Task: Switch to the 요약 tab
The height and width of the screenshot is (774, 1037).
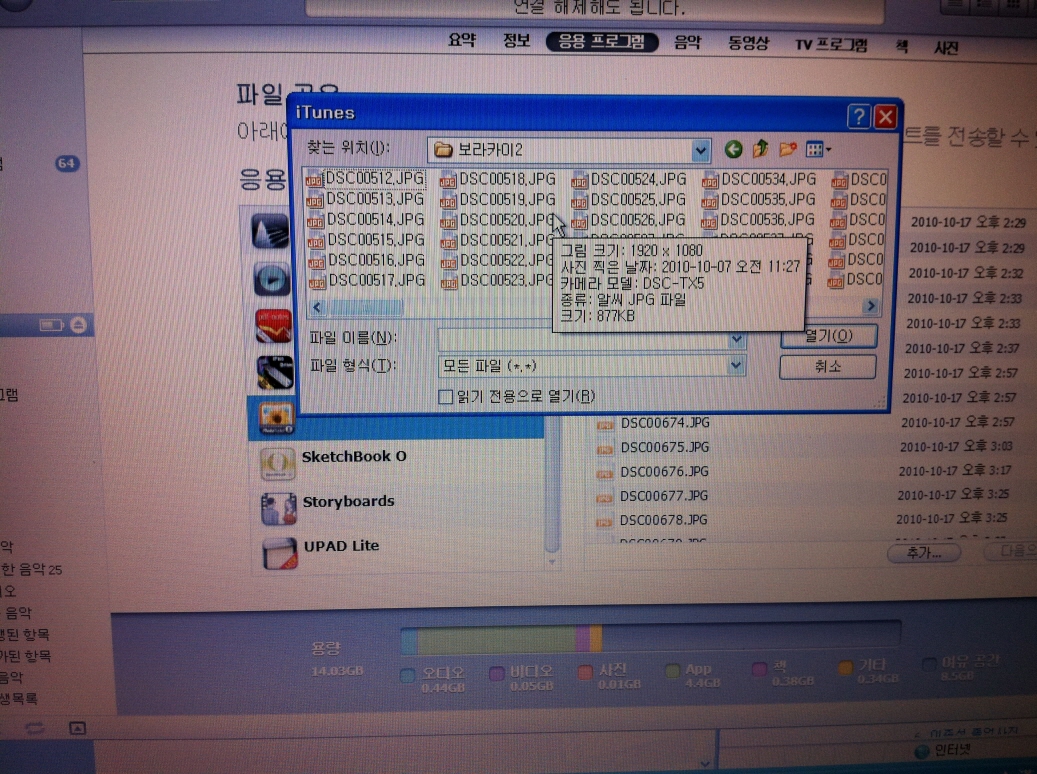Action: coord(462,40)
